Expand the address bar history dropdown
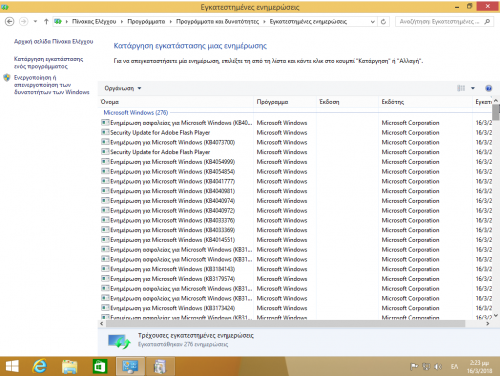Image resolution: width=500 pixels, height=376 pixels. pyautogui.click(x=373, y=22)
